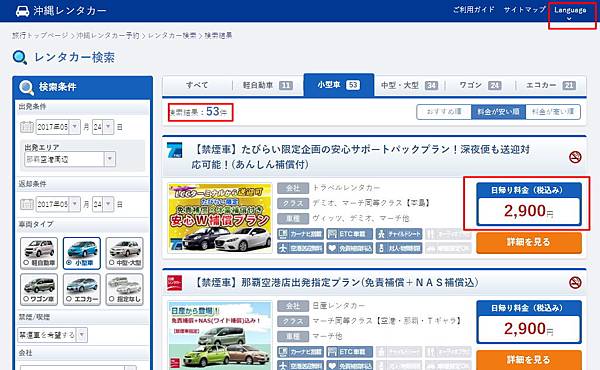Click 免責補償込 heart badge on Nissan plan
This screenshot has height=370, width=600.
point(350,365)
